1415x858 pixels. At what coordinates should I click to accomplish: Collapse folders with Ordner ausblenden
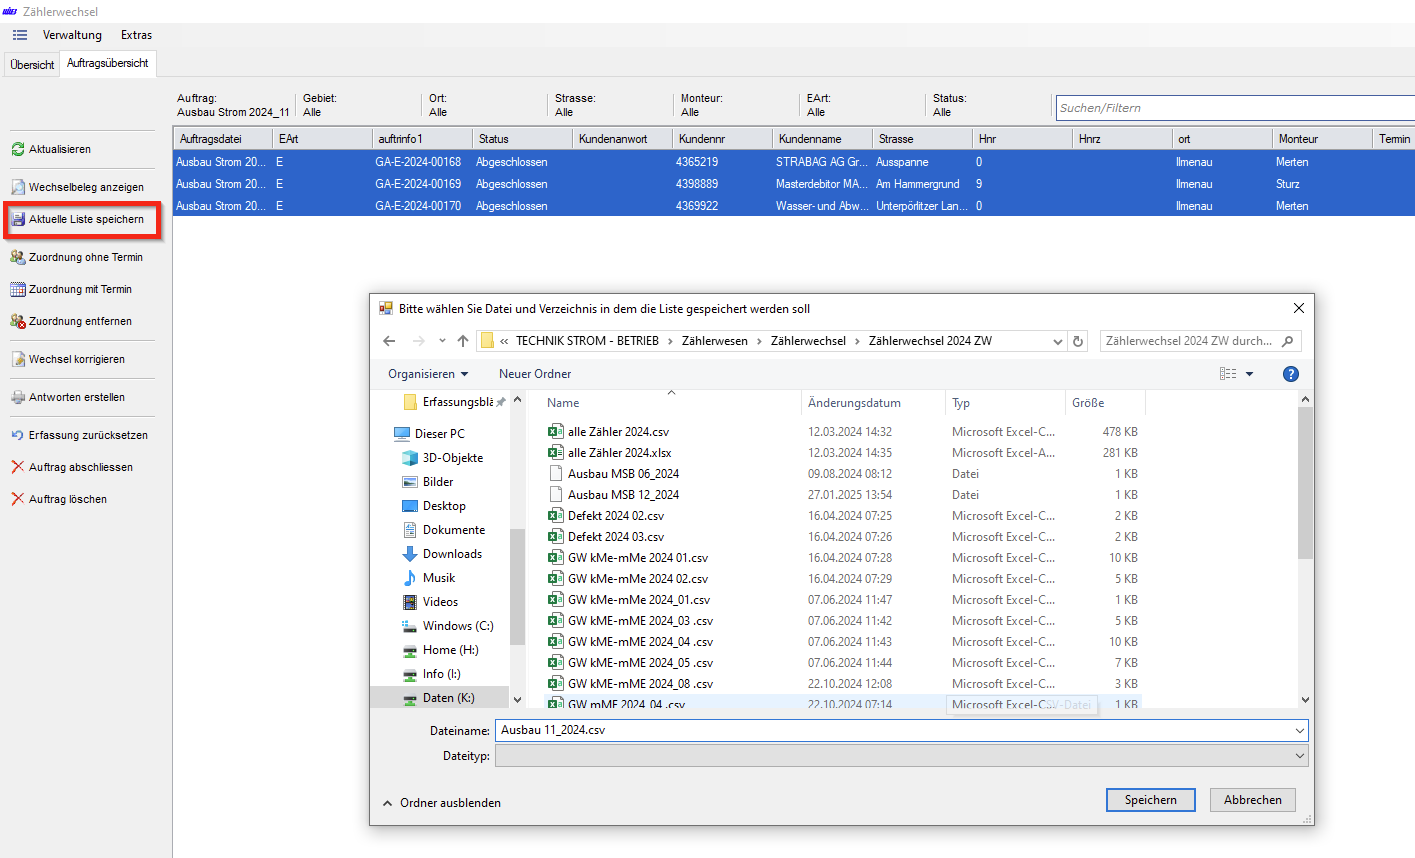(x=441, y=803)
